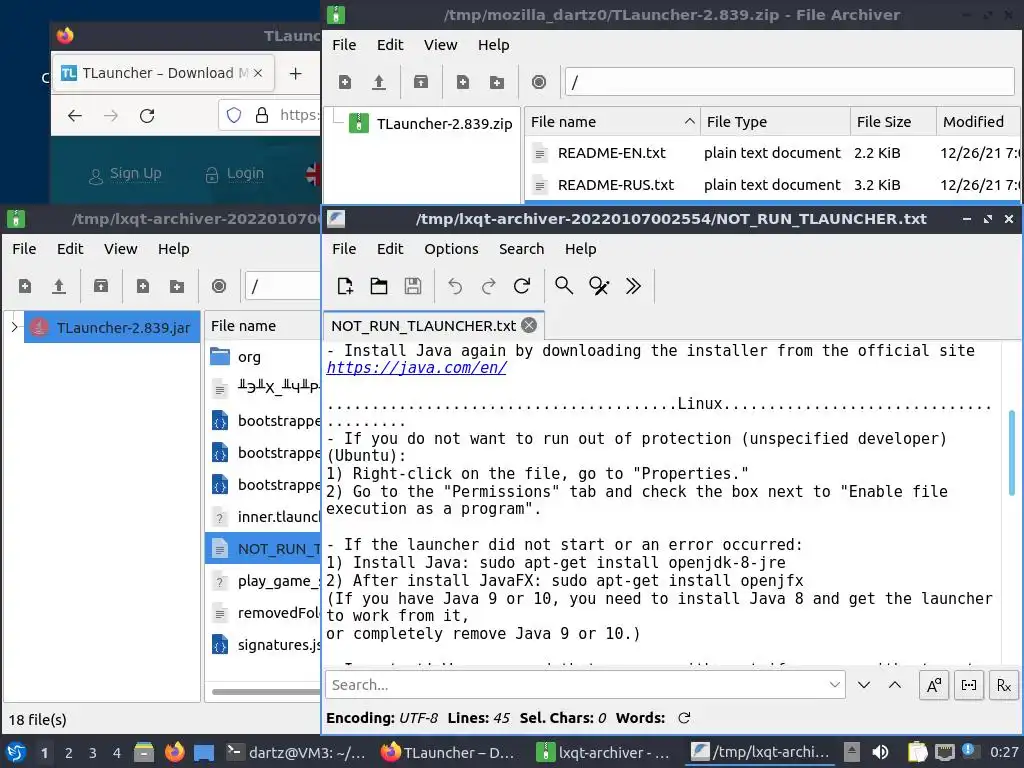Click the Save floppy icon in editor toolbar
The image size is (1024, 768).
tap(413, 286)
